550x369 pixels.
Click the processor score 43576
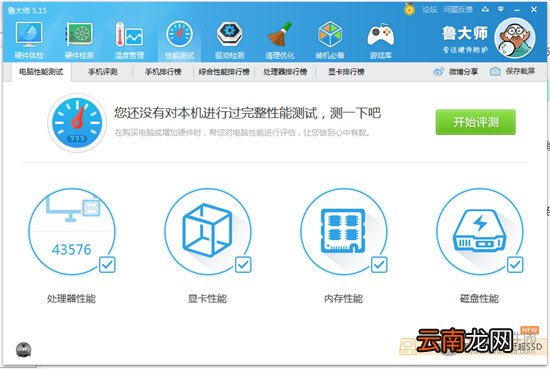click(72, 250)
